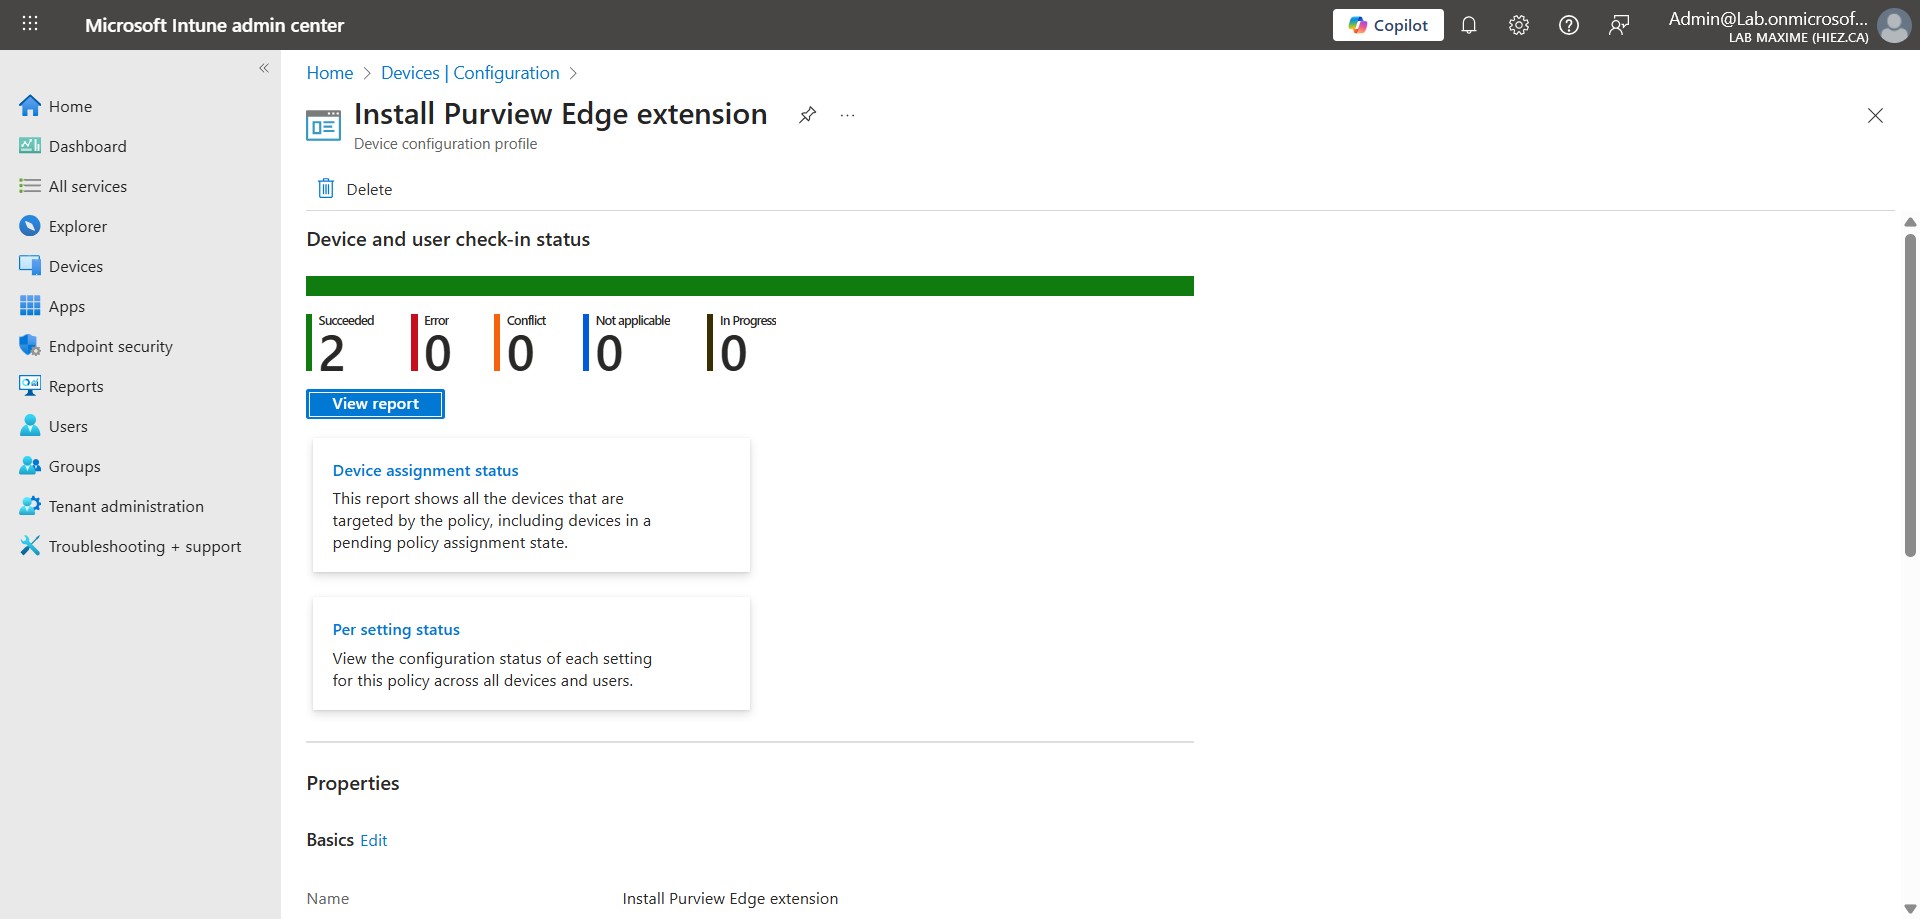Click the green check-in status bar
The height and width of the screenshot is (919, 1920).
(x=749, y=286)
